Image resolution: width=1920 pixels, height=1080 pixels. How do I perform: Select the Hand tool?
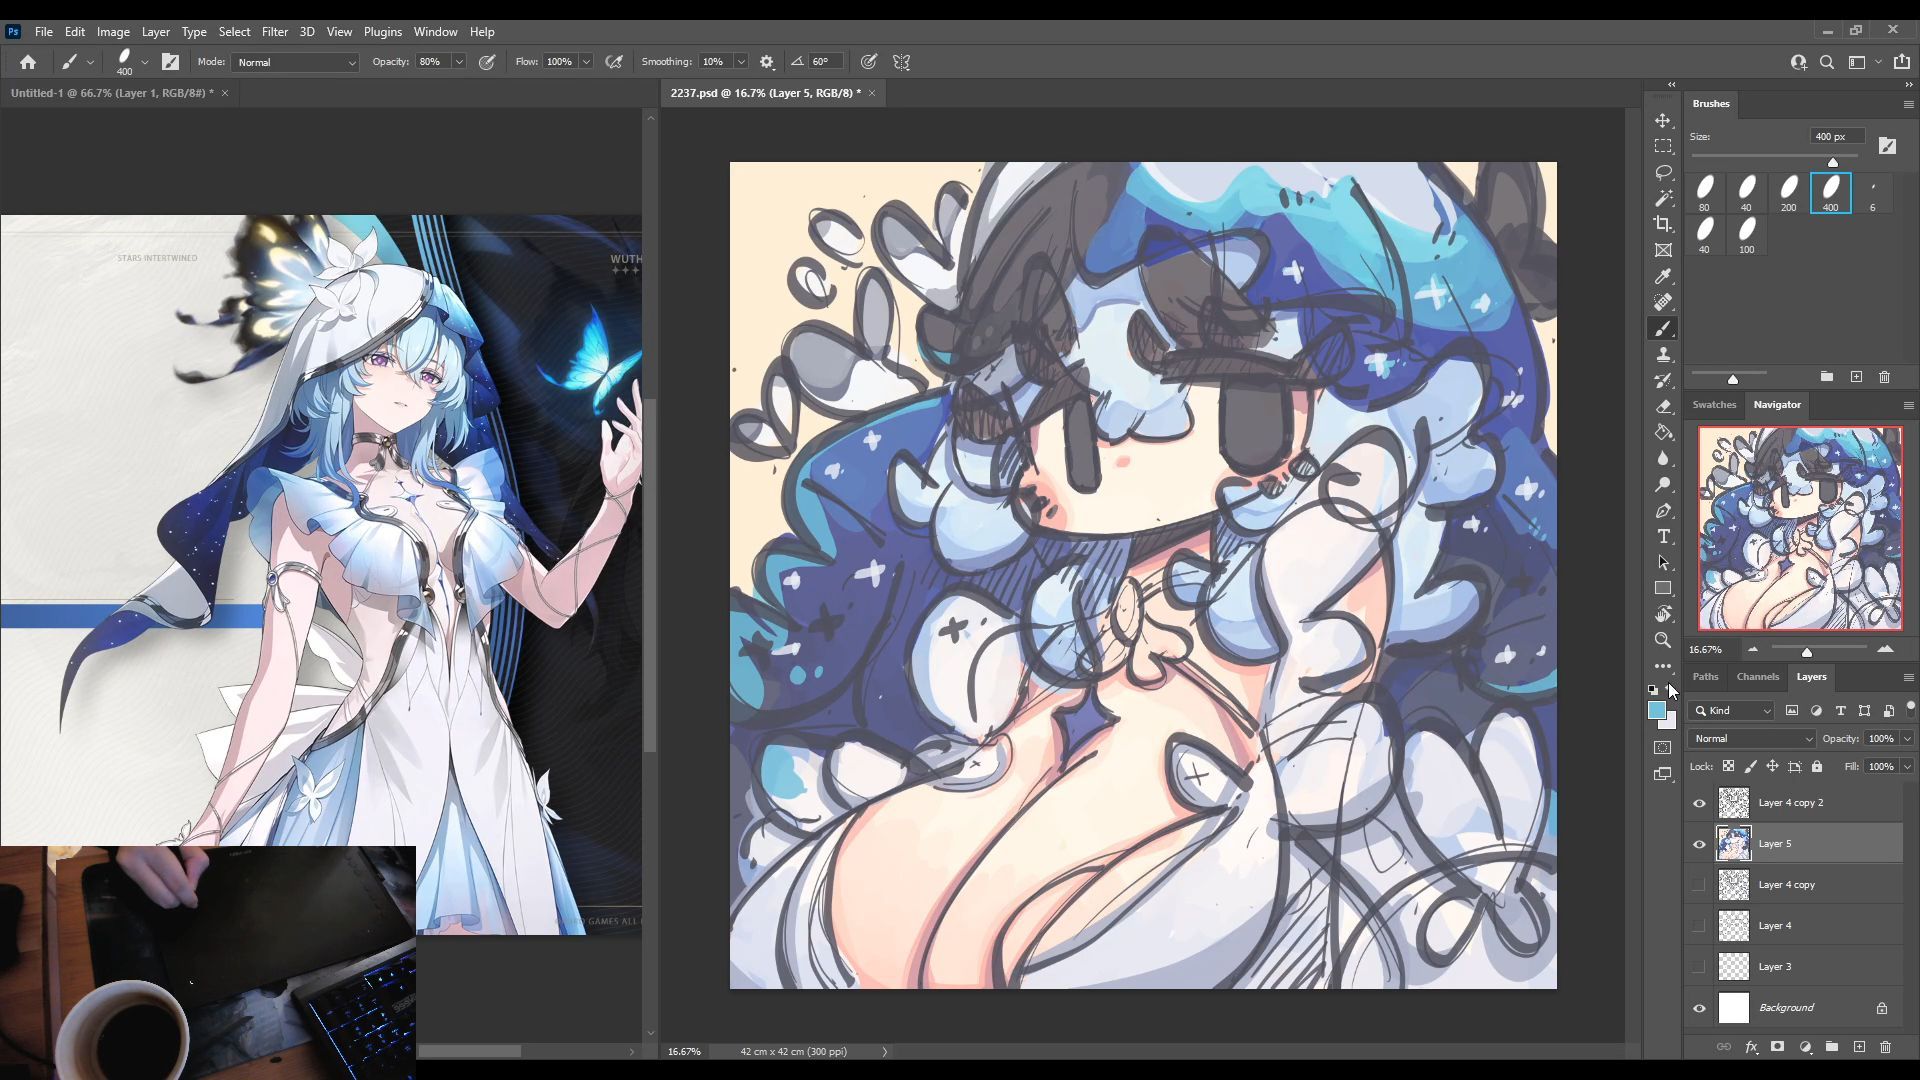pyautogui.click(x=1663, y=614)
